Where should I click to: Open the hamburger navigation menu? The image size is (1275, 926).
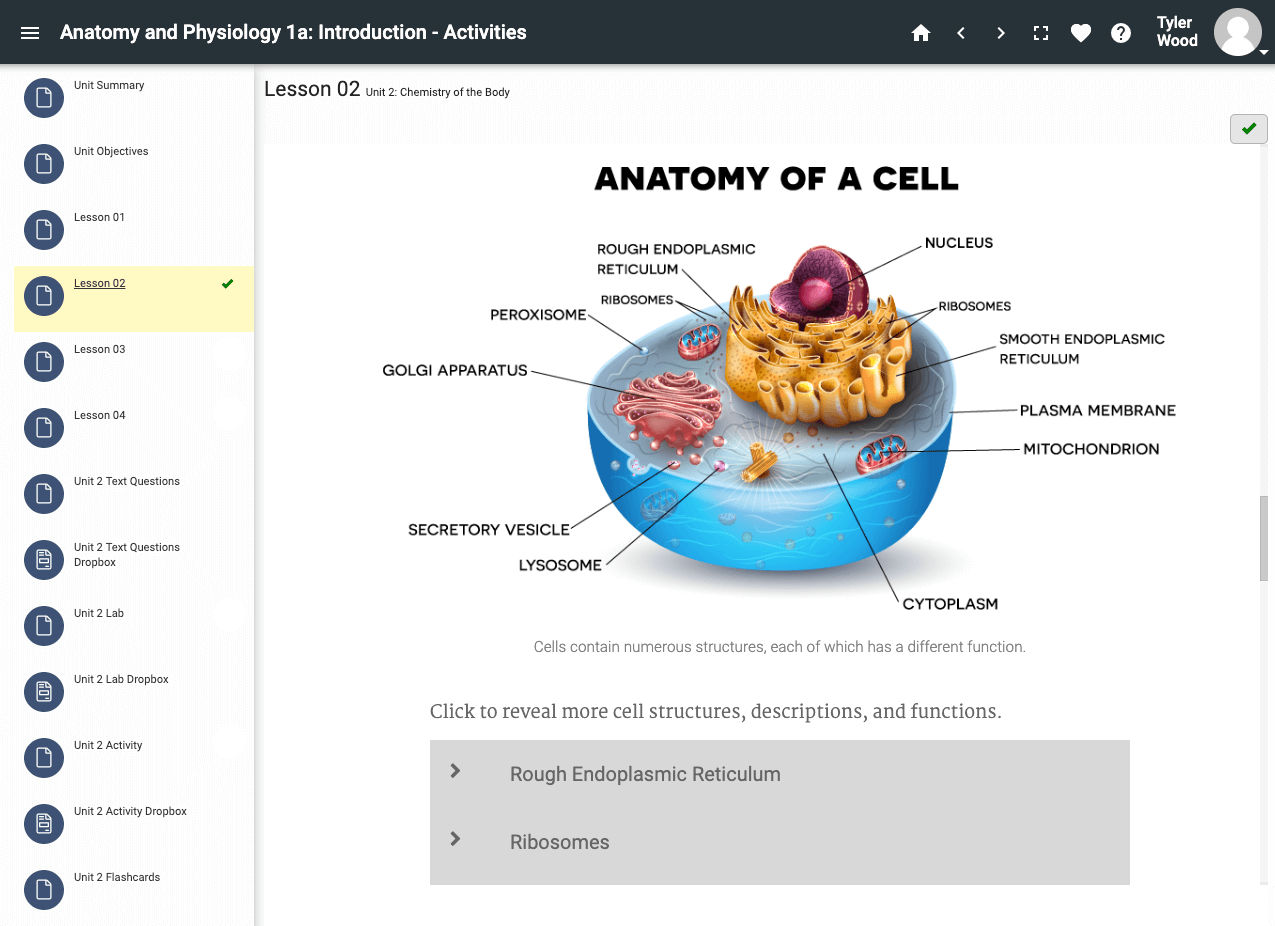tap(30, 33)
